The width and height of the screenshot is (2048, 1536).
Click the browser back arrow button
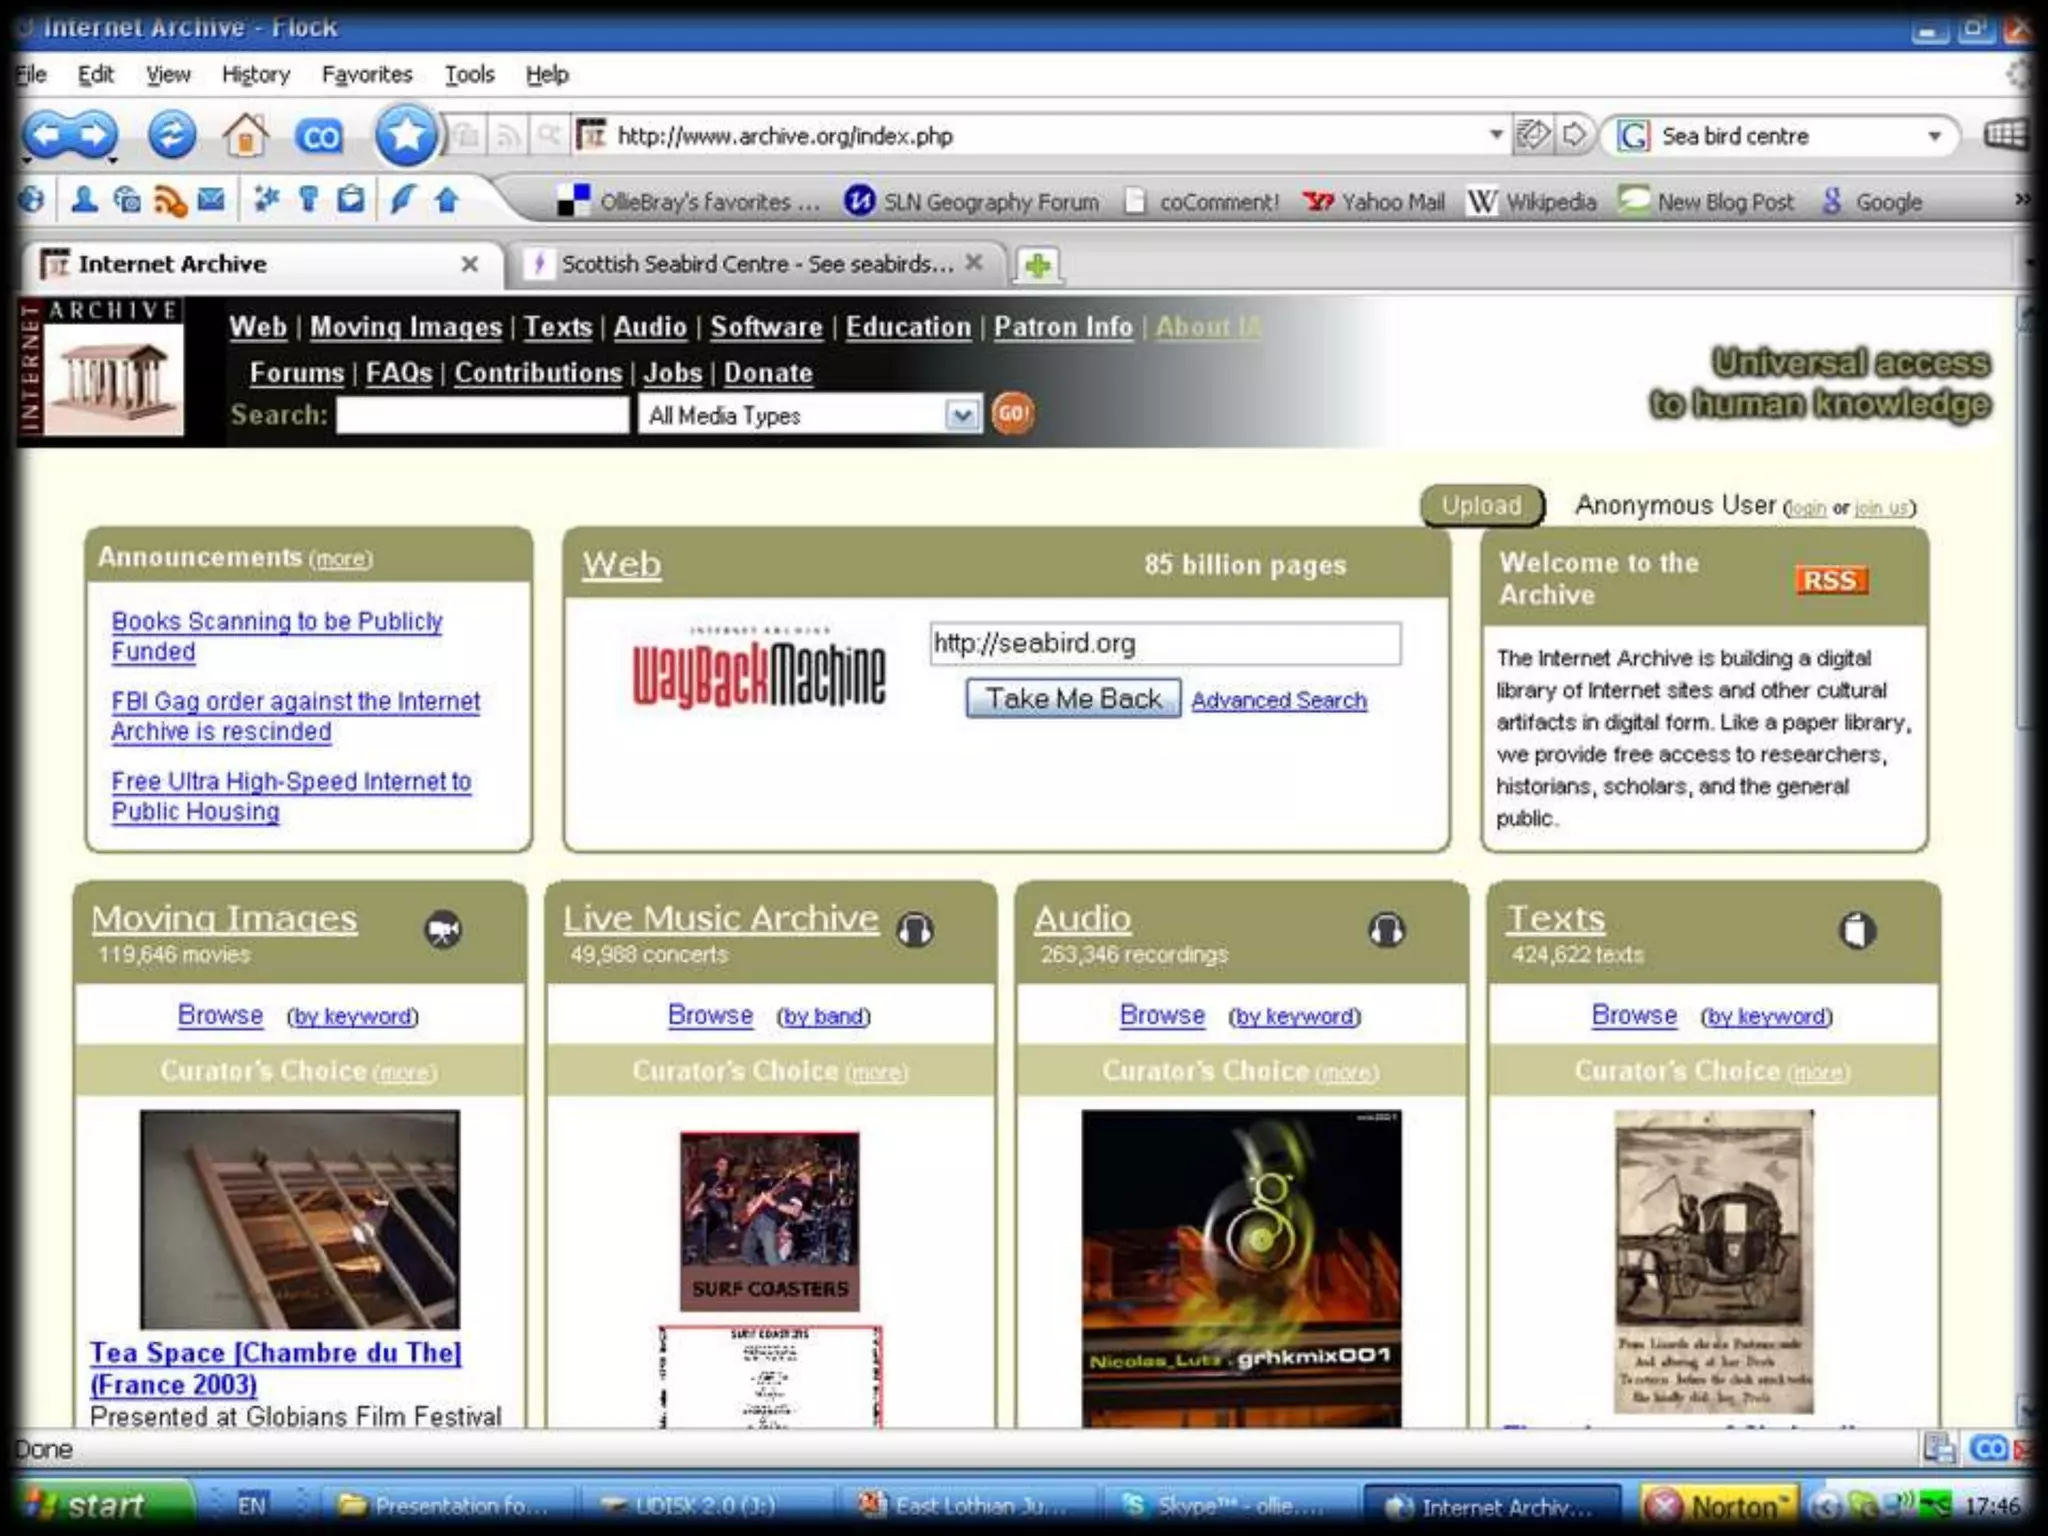point(46,135)
